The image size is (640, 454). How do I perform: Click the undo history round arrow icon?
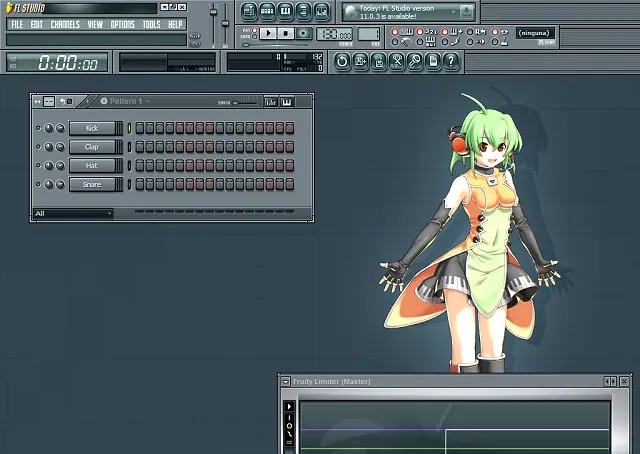pyautogui.click(x=342, y=62)
